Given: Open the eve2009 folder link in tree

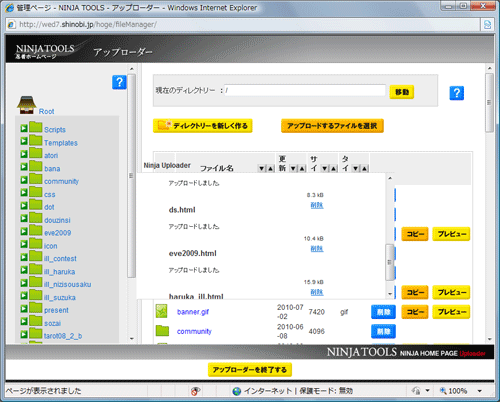Looking at the screenshot, I should [58, 233].
